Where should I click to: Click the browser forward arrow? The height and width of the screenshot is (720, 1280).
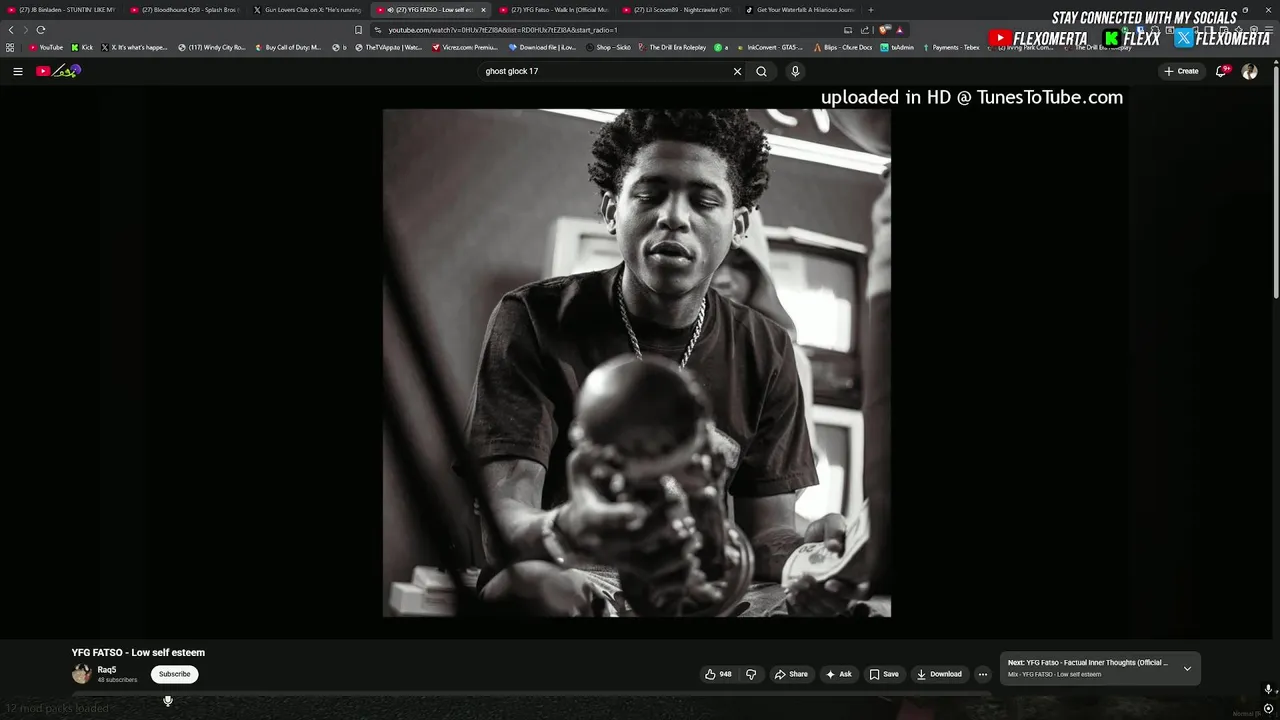click(x=25, y=30)
